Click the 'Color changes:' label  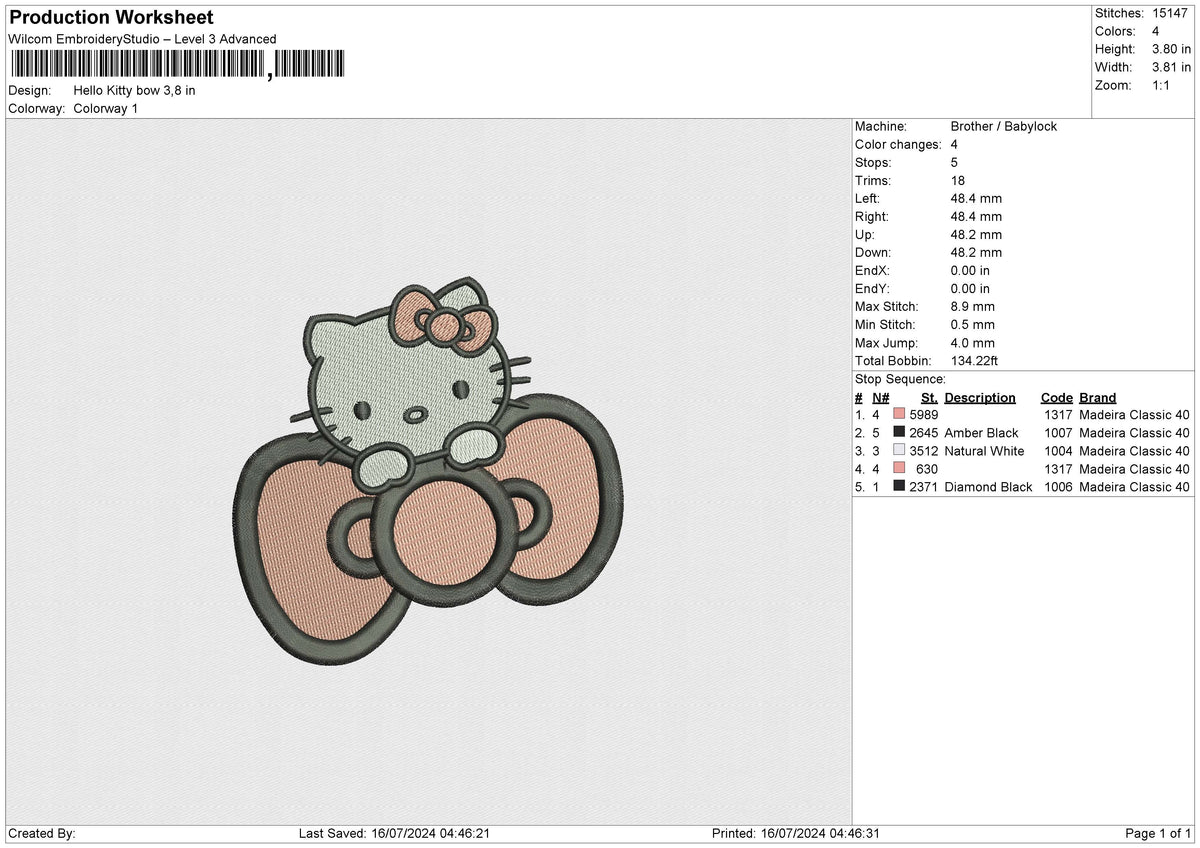[x=896, y=145]
